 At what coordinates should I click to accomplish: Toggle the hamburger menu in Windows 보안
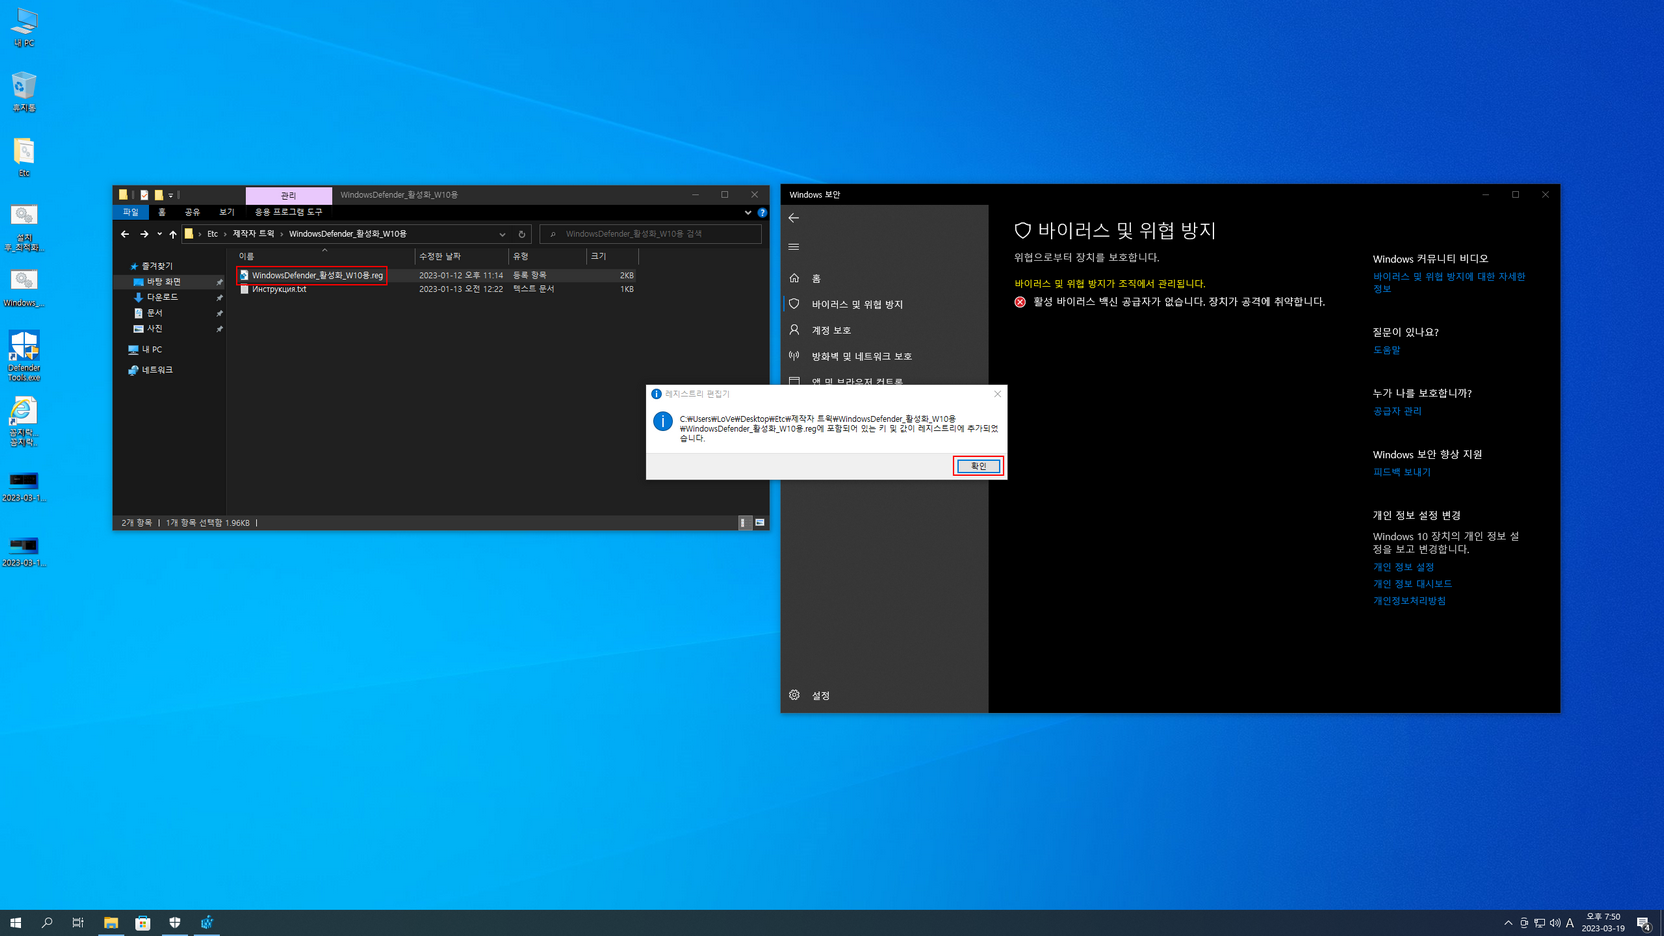tap(794, 247)
